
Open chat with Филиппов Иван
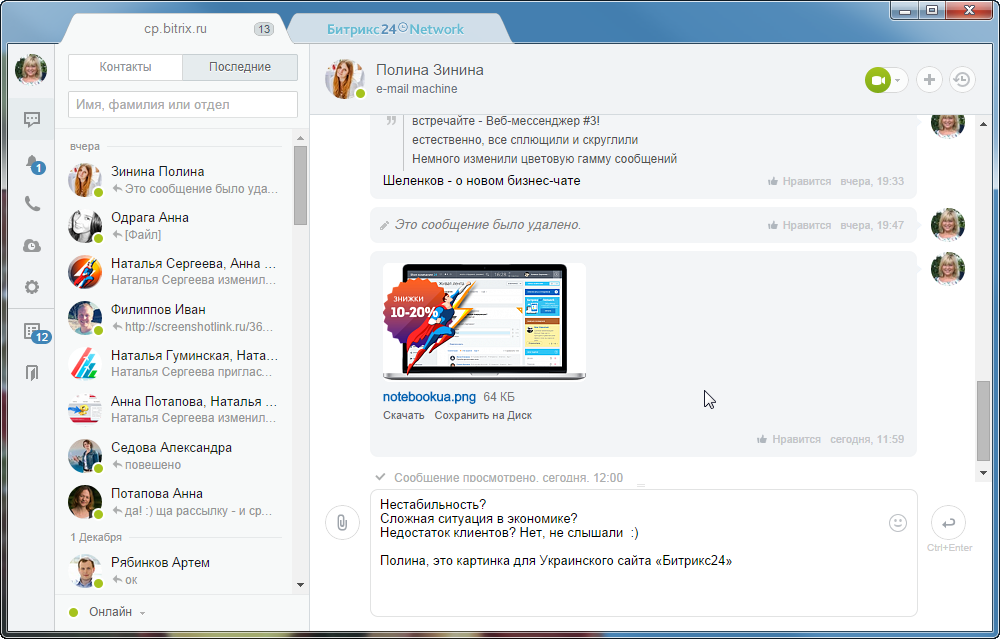pos(173,318)
